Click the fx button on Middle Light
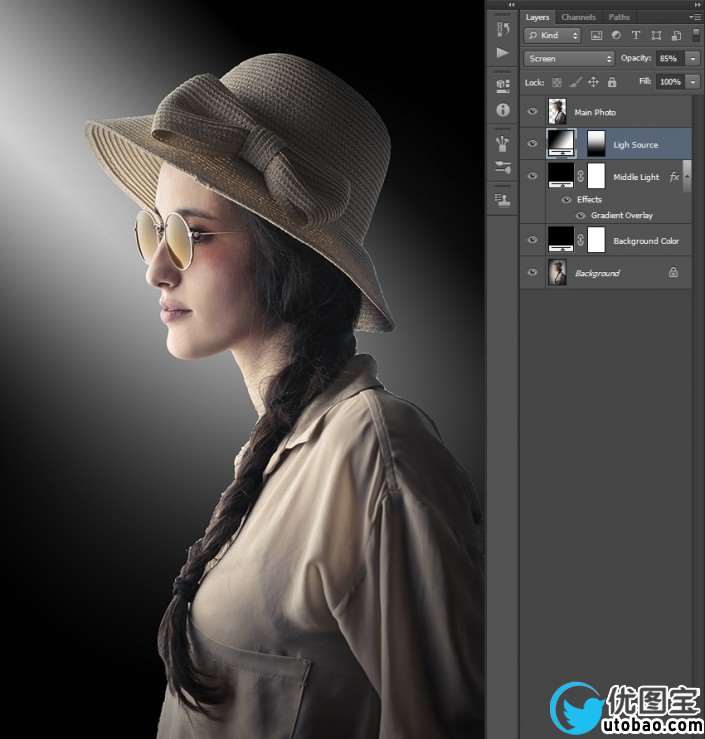The height and width of the screenshot is (739, 705). (x=674, y=177)
